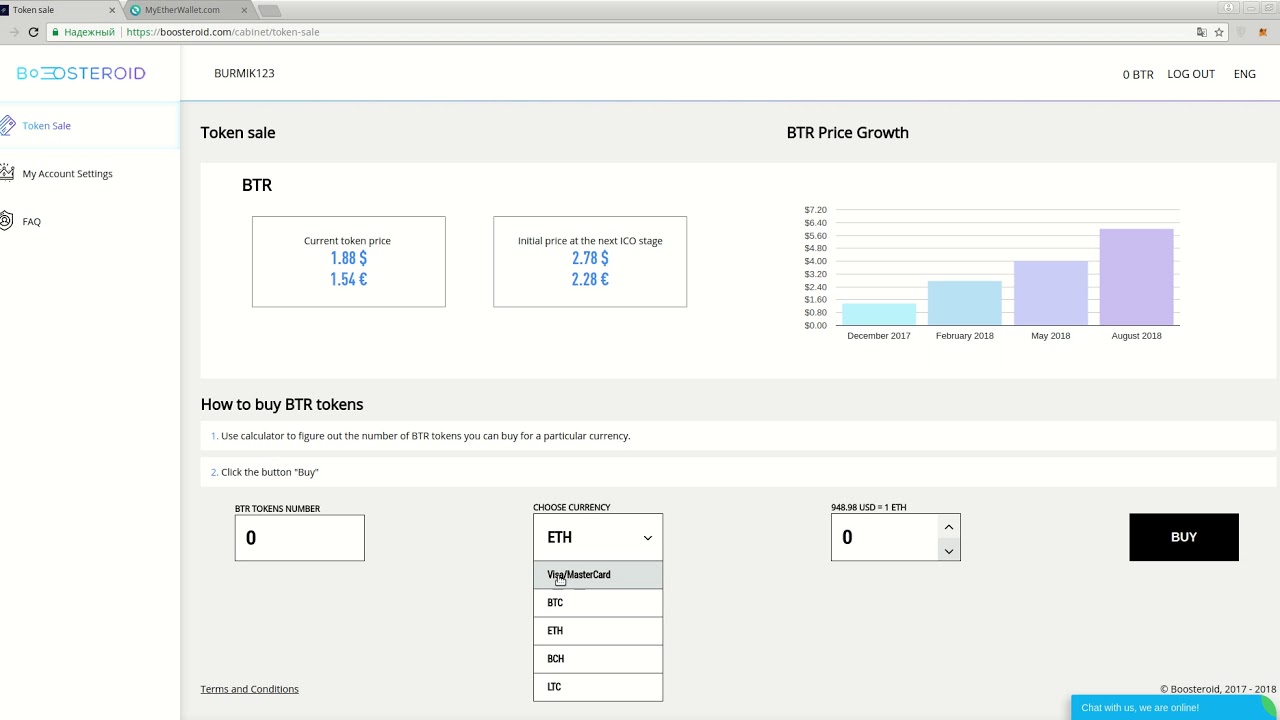The width and height of the screenshot is (1280, 720).
Task: Click the My Account Settings icon
Action: click(x=6, y=173)
